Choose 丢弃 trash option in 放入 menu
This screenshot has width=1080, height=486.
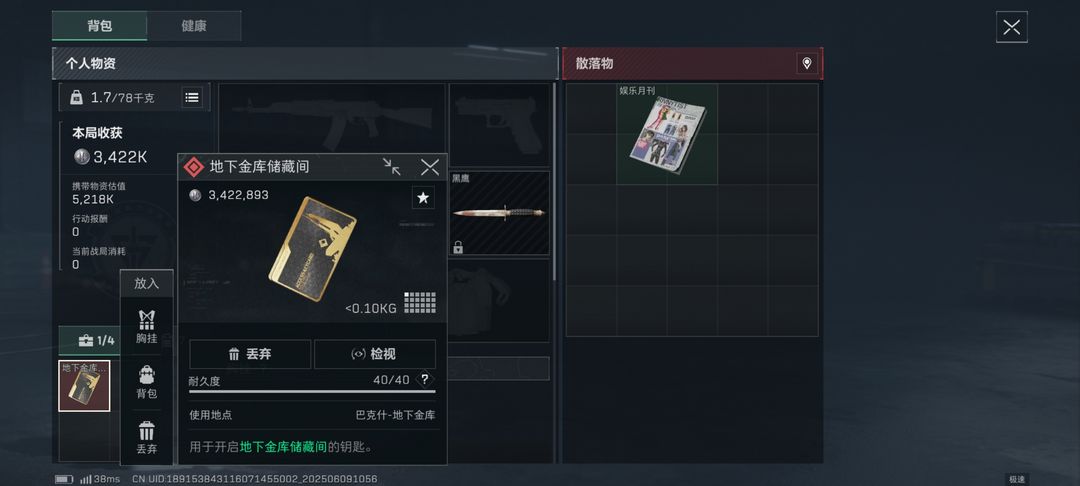pyautogui.click(x=146, y=438)
